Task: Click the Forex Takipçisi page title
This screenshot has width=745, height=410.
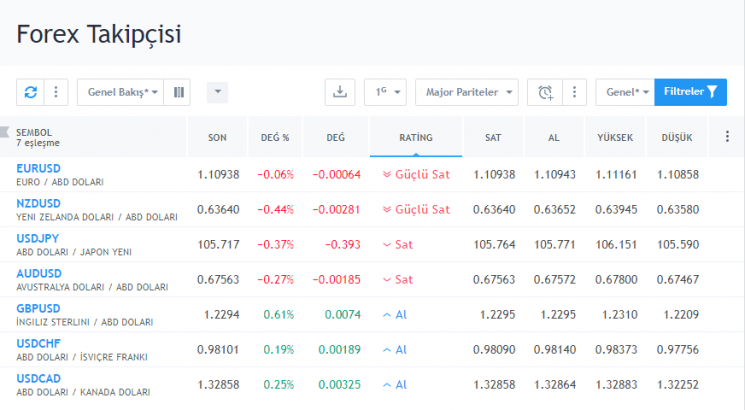Action: 99,34
